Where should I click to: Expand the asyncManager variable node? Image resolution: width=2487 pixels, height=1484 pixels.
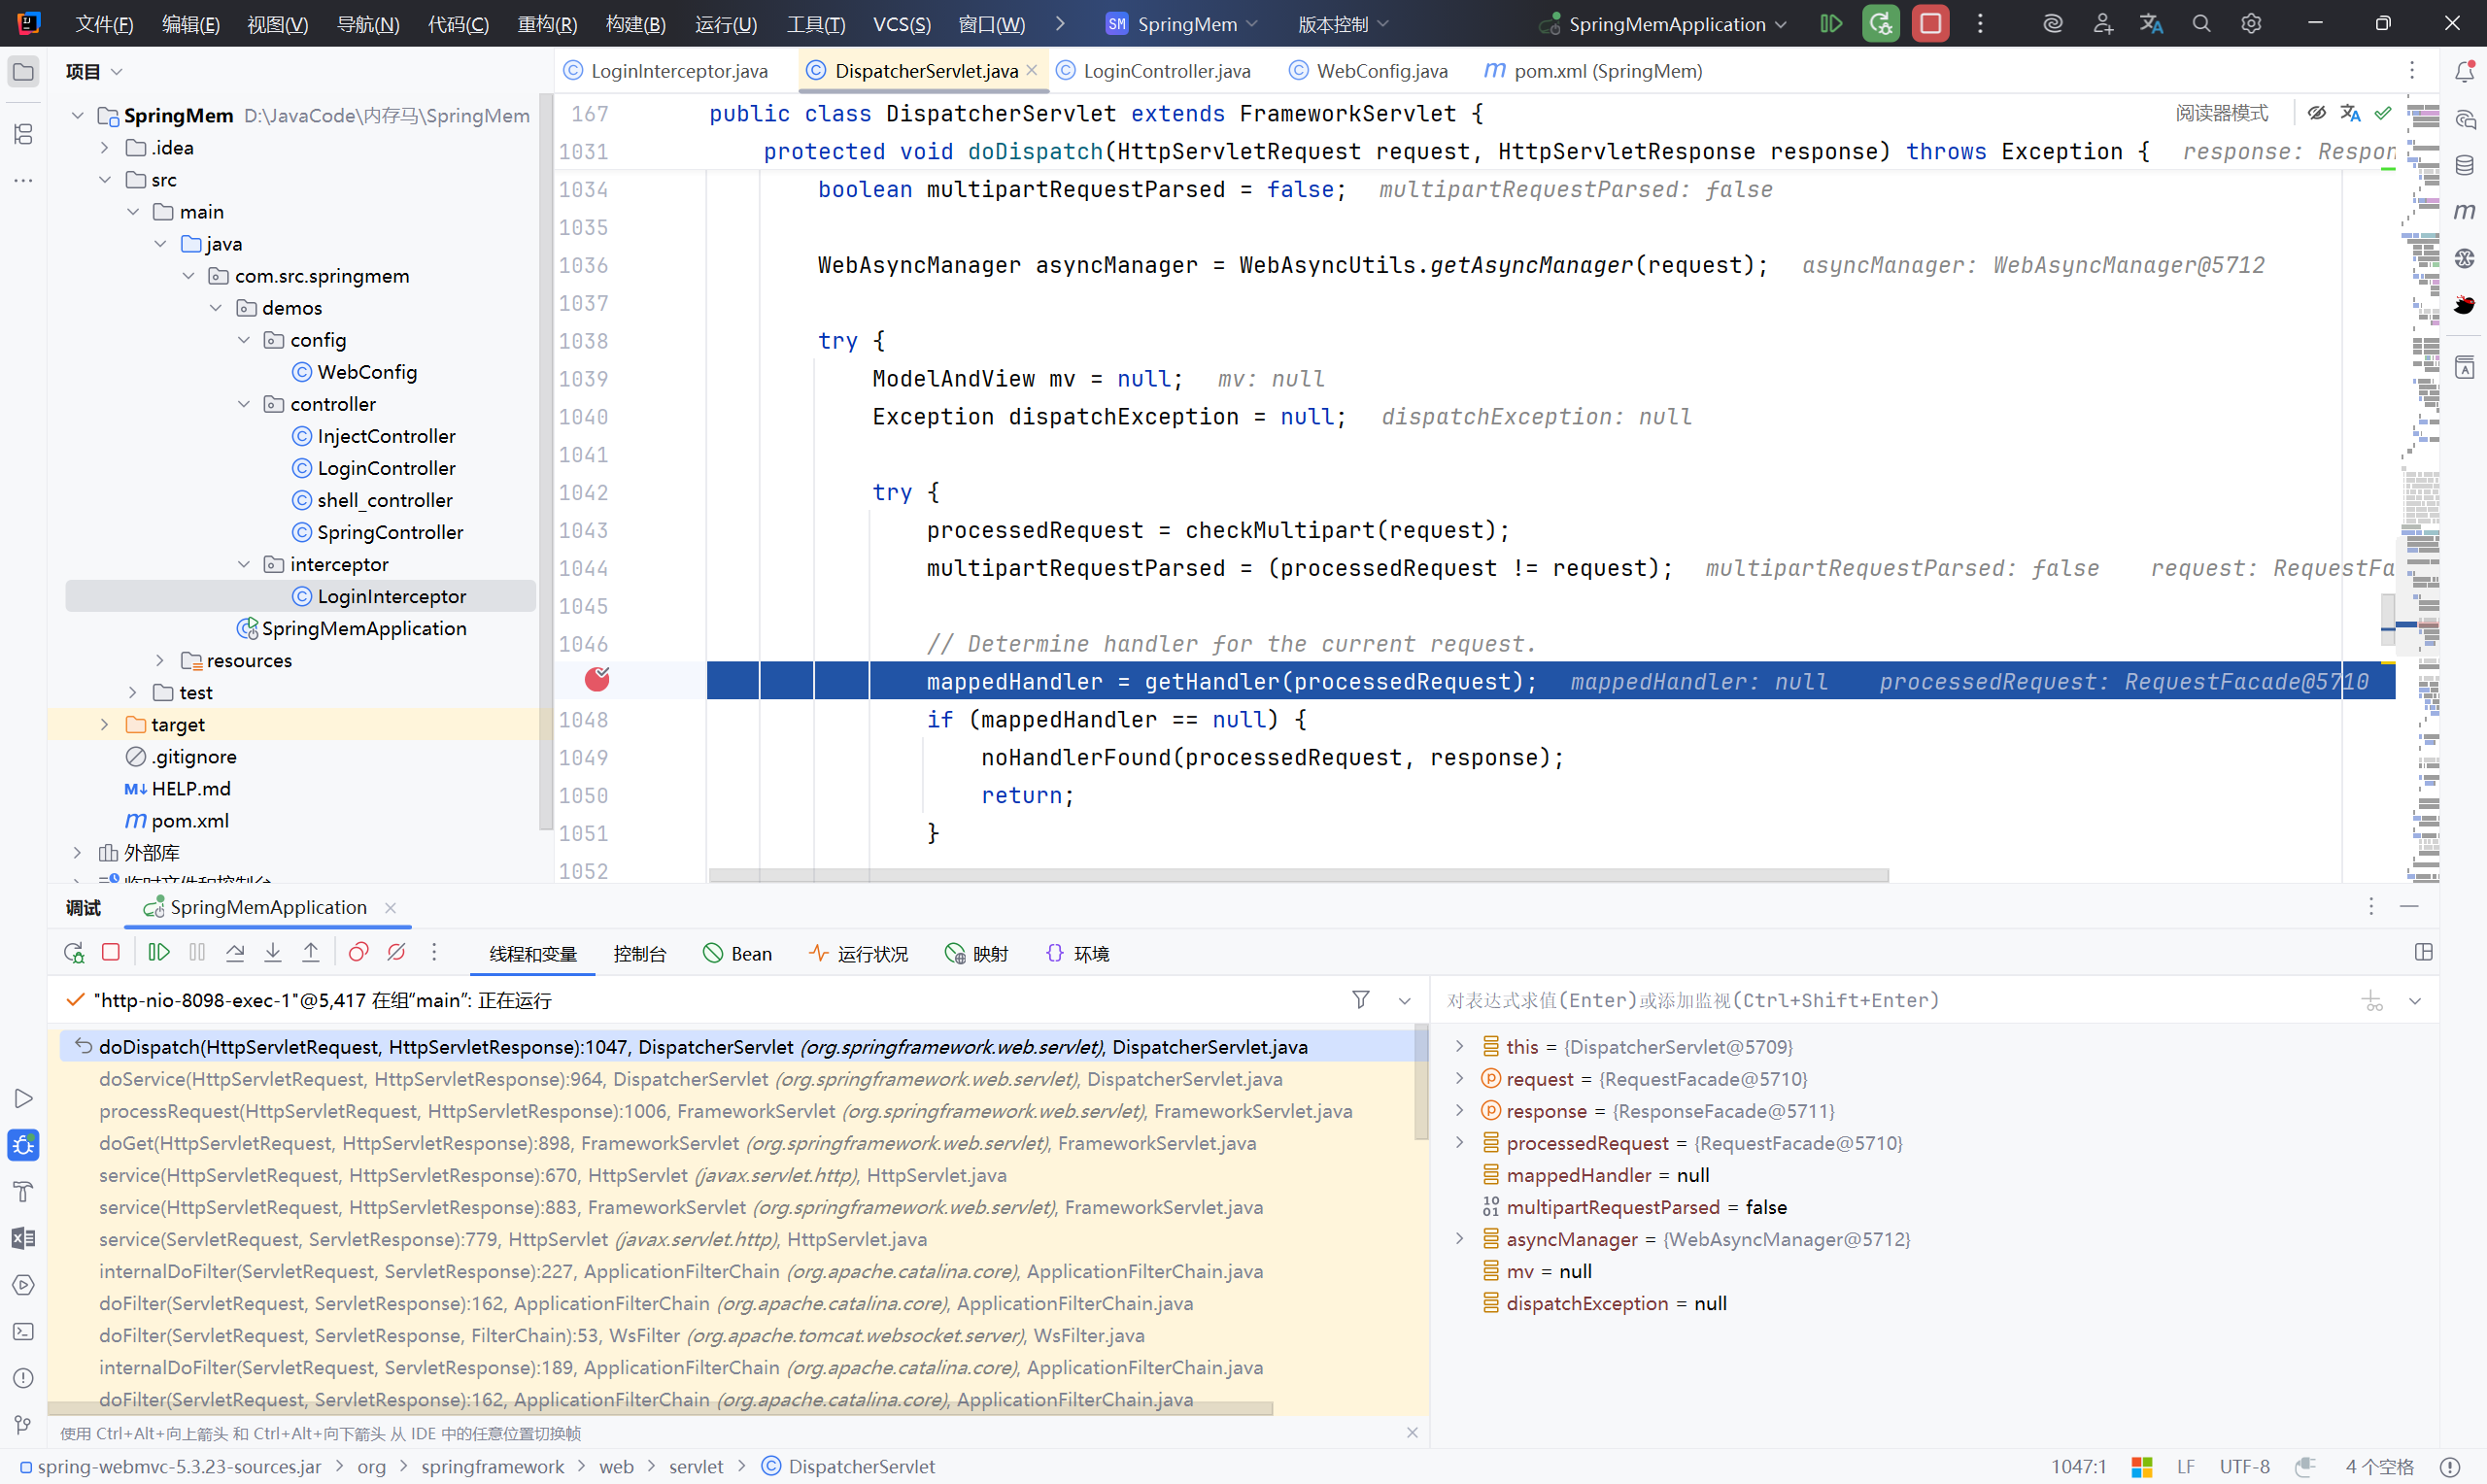tap(1459, 1239)
